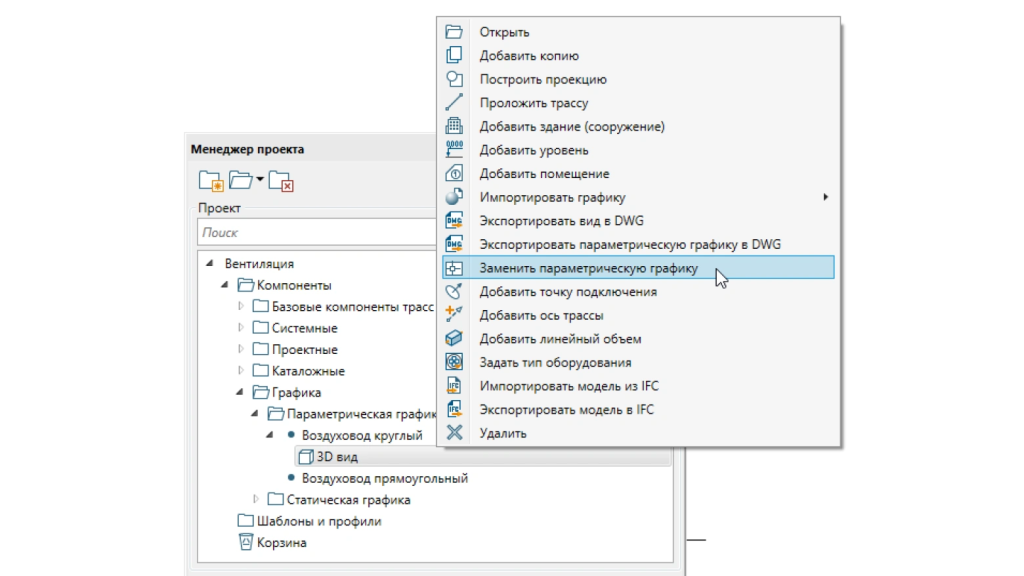Select the Шаблоны и профили folder
Viewport: 1024px width, 576px height.
click(x=319, y=521)
